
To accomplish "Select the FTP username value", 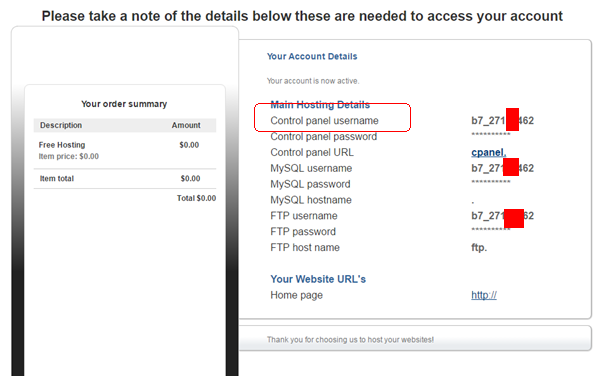I will pyautogui.click(x=502, y=216).
